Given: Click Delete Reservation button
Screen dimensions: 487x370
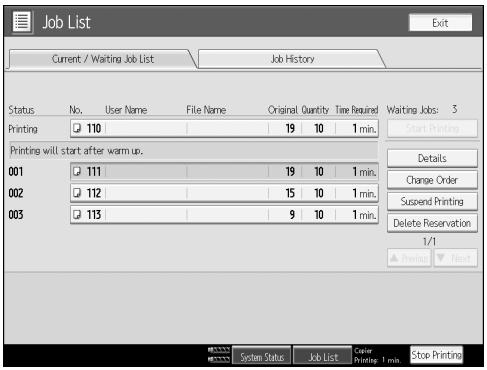Looking at the screenshot, I should [432, 223].
